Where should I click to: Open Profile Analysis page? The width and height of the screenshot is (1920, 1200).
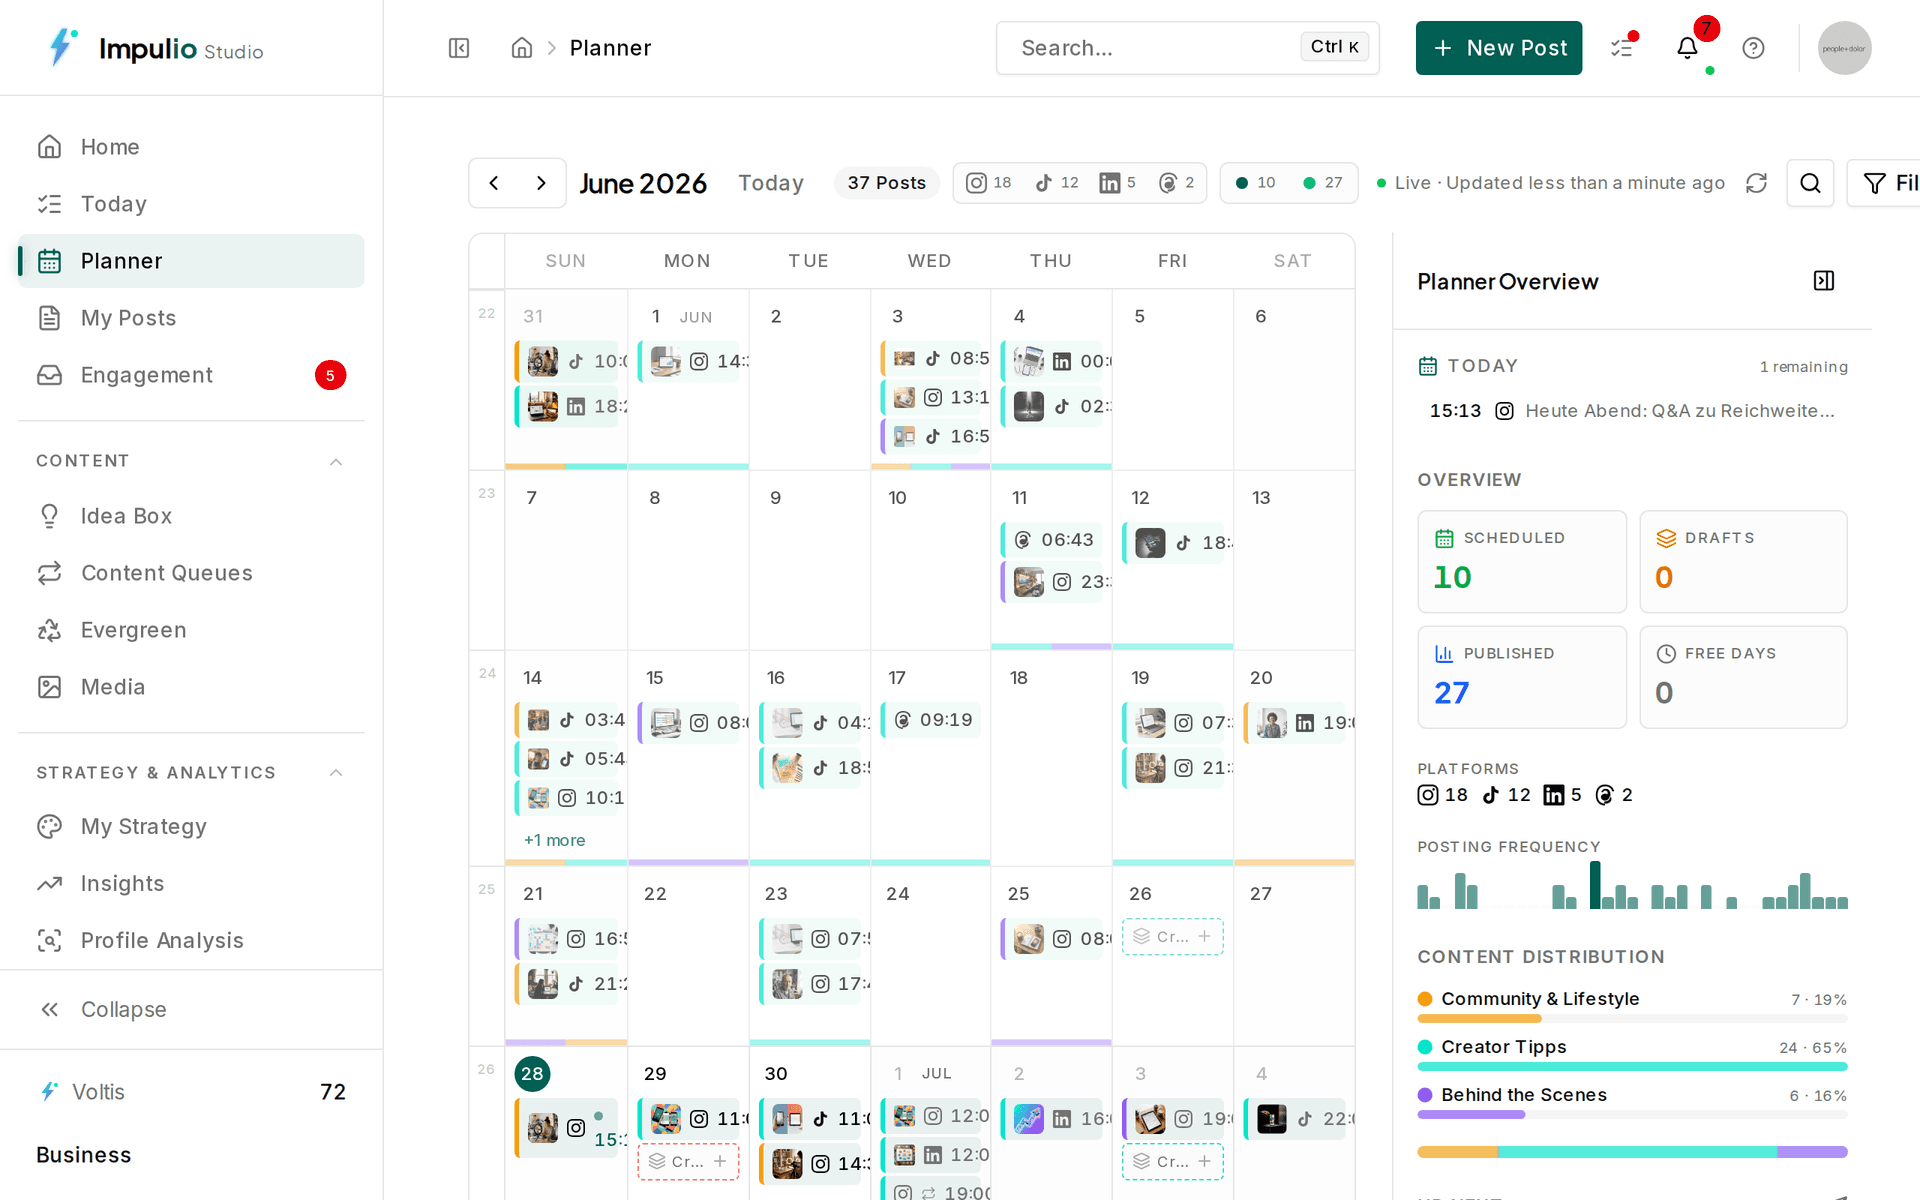191,941
